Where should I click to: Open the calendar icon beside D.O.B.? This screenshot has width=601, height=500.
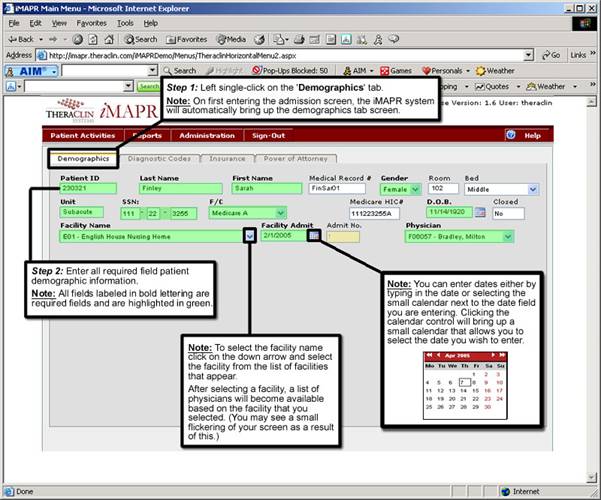tap(479, 212)
